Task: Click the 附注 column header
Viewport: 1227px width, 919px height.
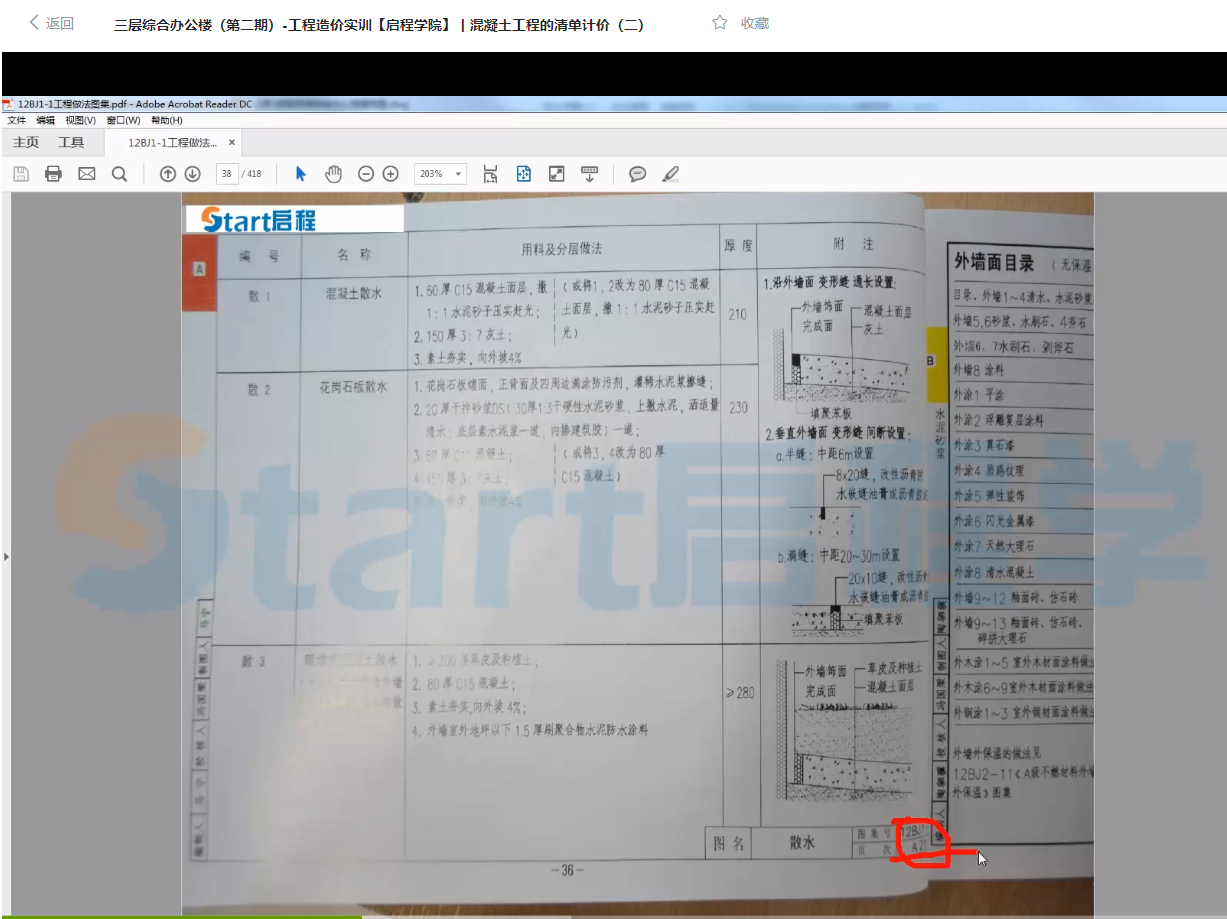Action: pos(853,245)
